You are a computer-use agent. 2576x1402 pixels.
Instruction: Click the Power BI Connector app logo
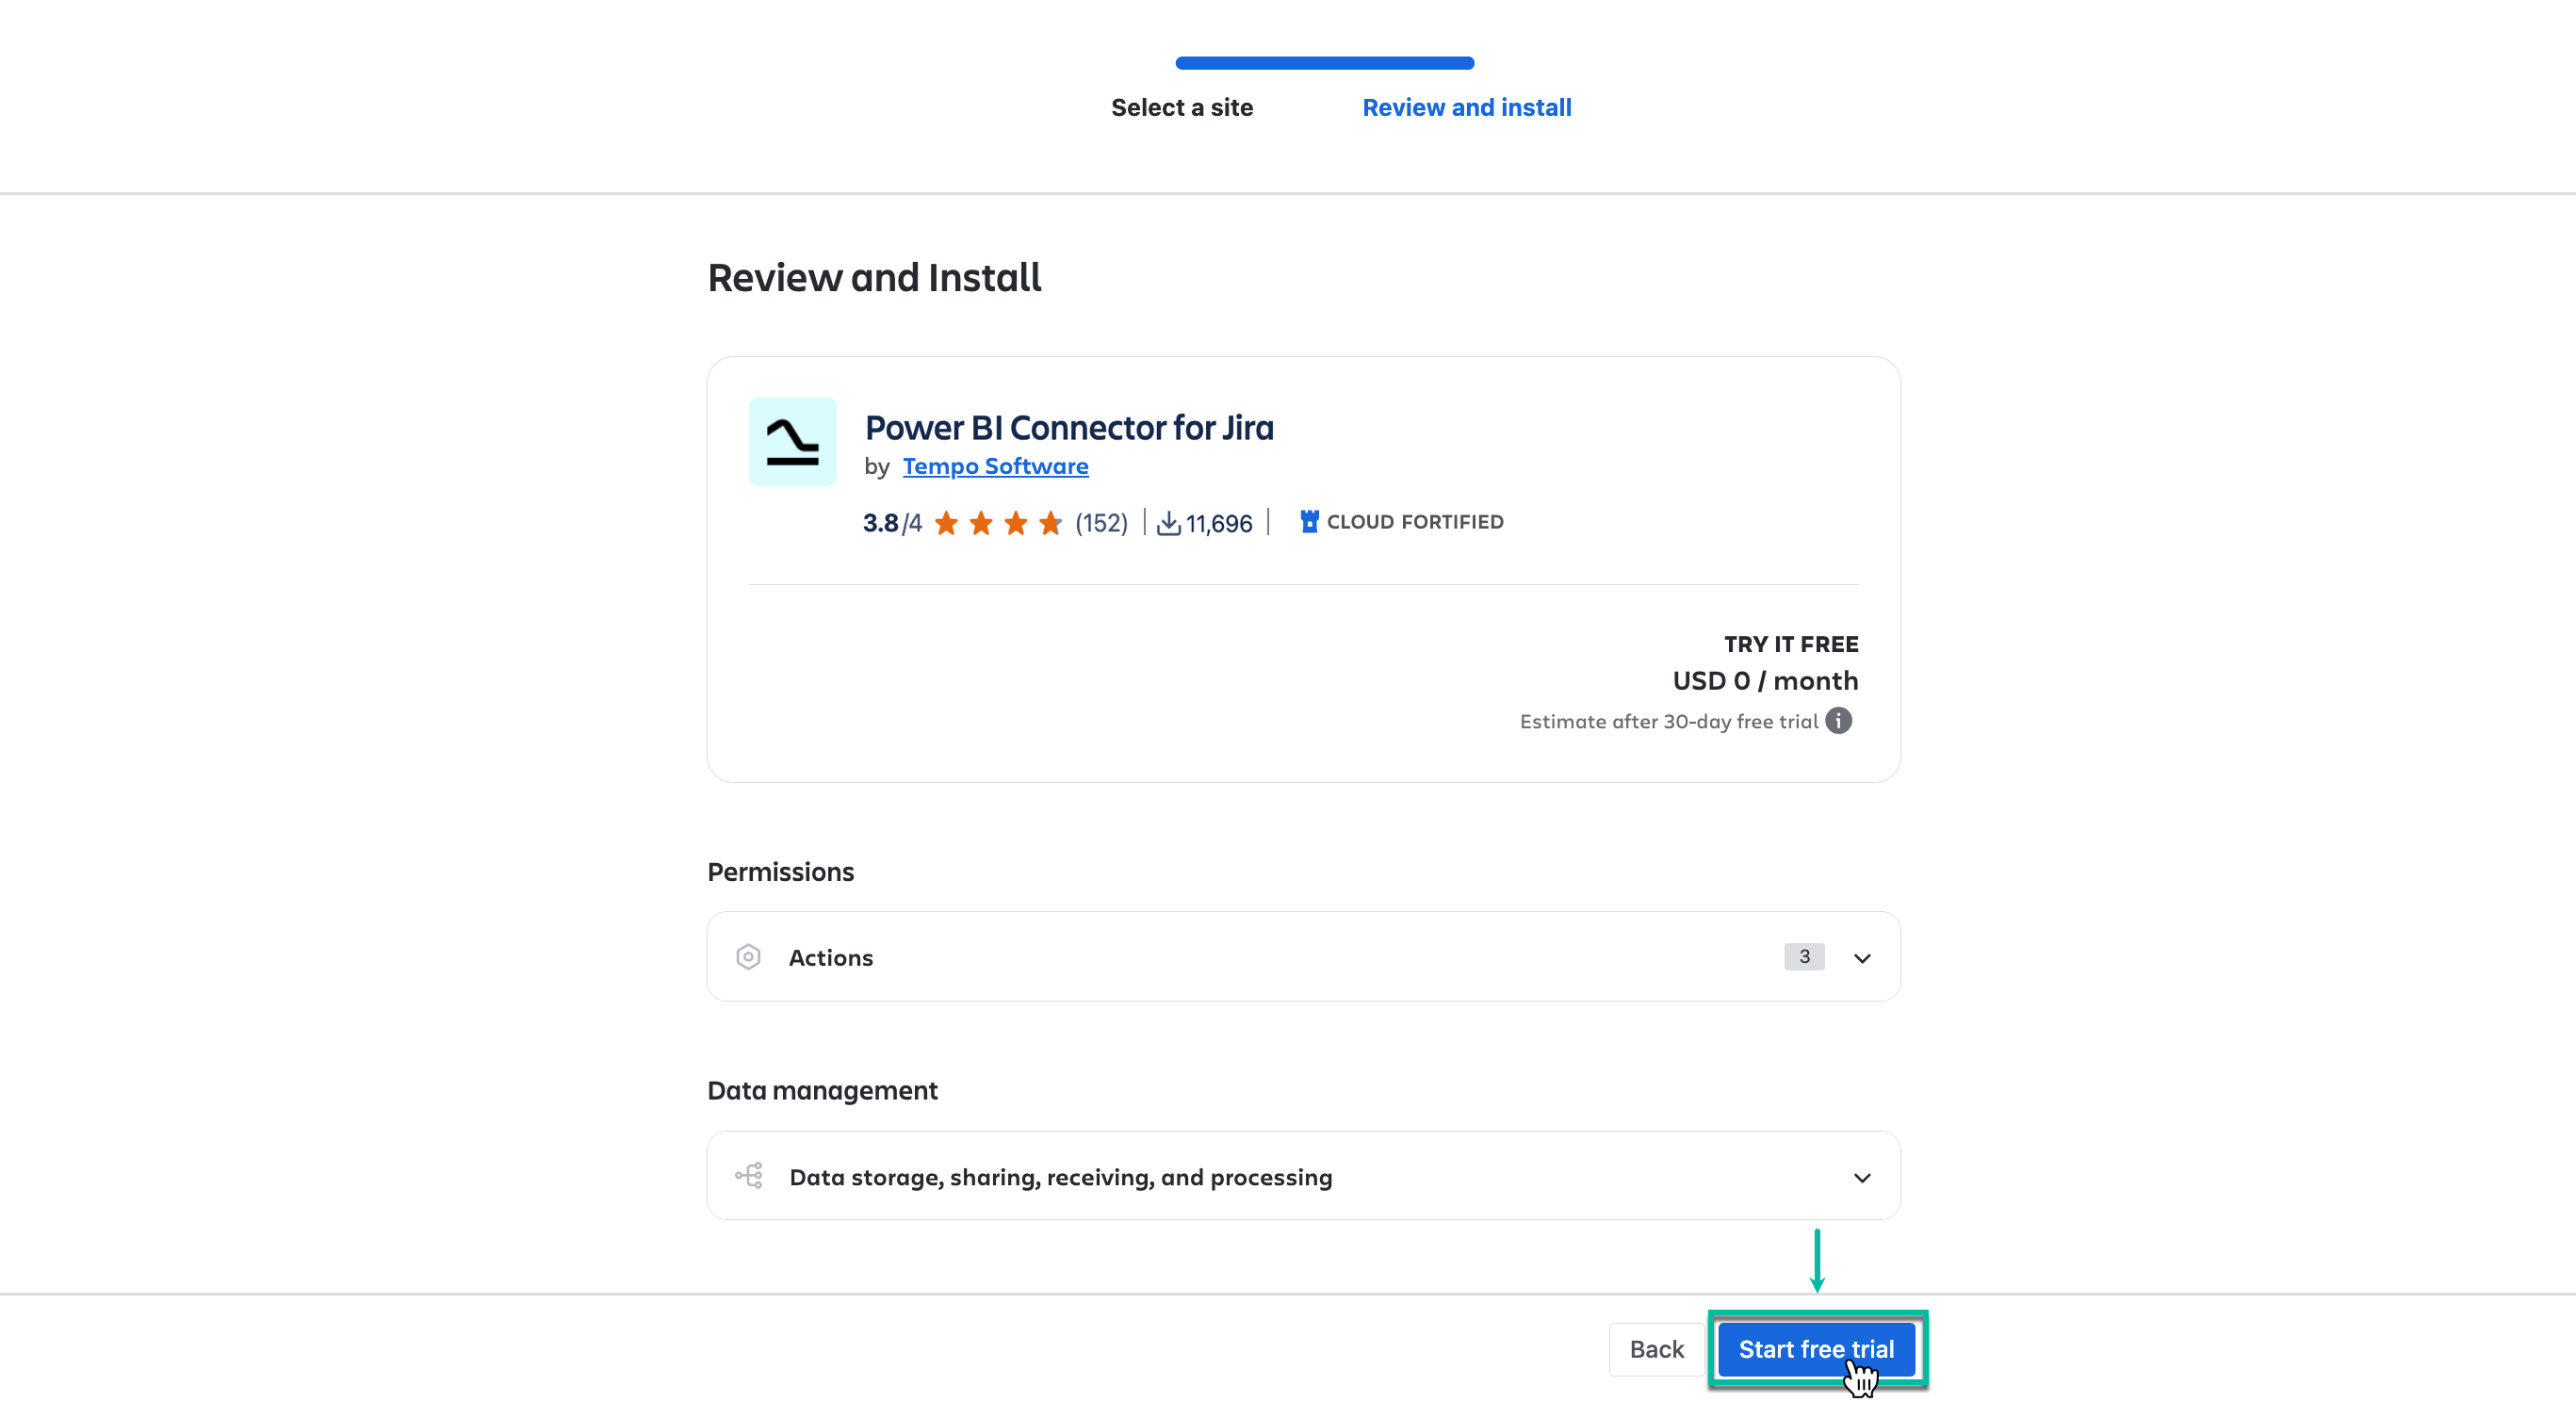pos(792,441)
